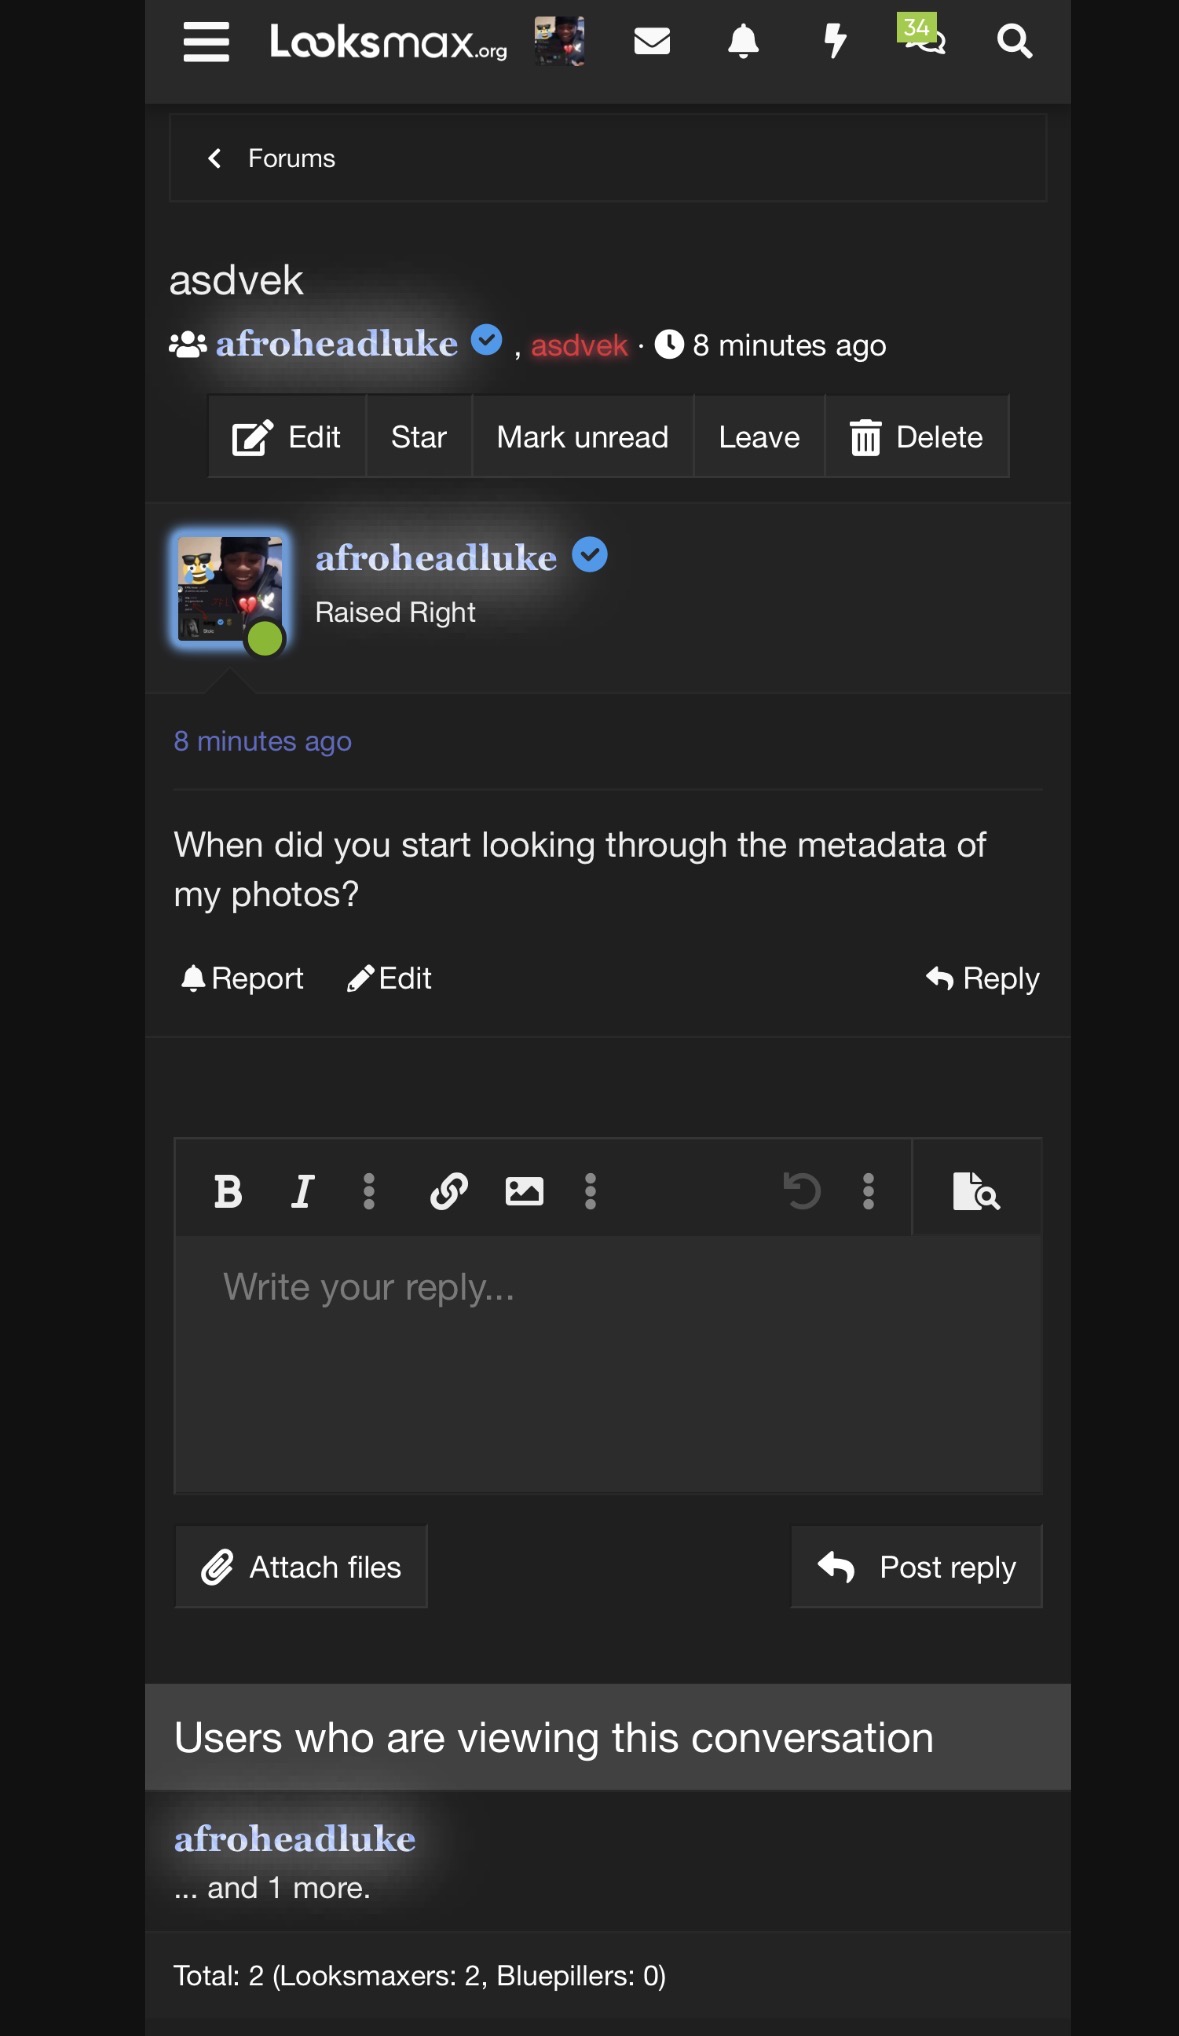Insert link using the chain icon
1179x2036 pixels.
pos(449,1191)
